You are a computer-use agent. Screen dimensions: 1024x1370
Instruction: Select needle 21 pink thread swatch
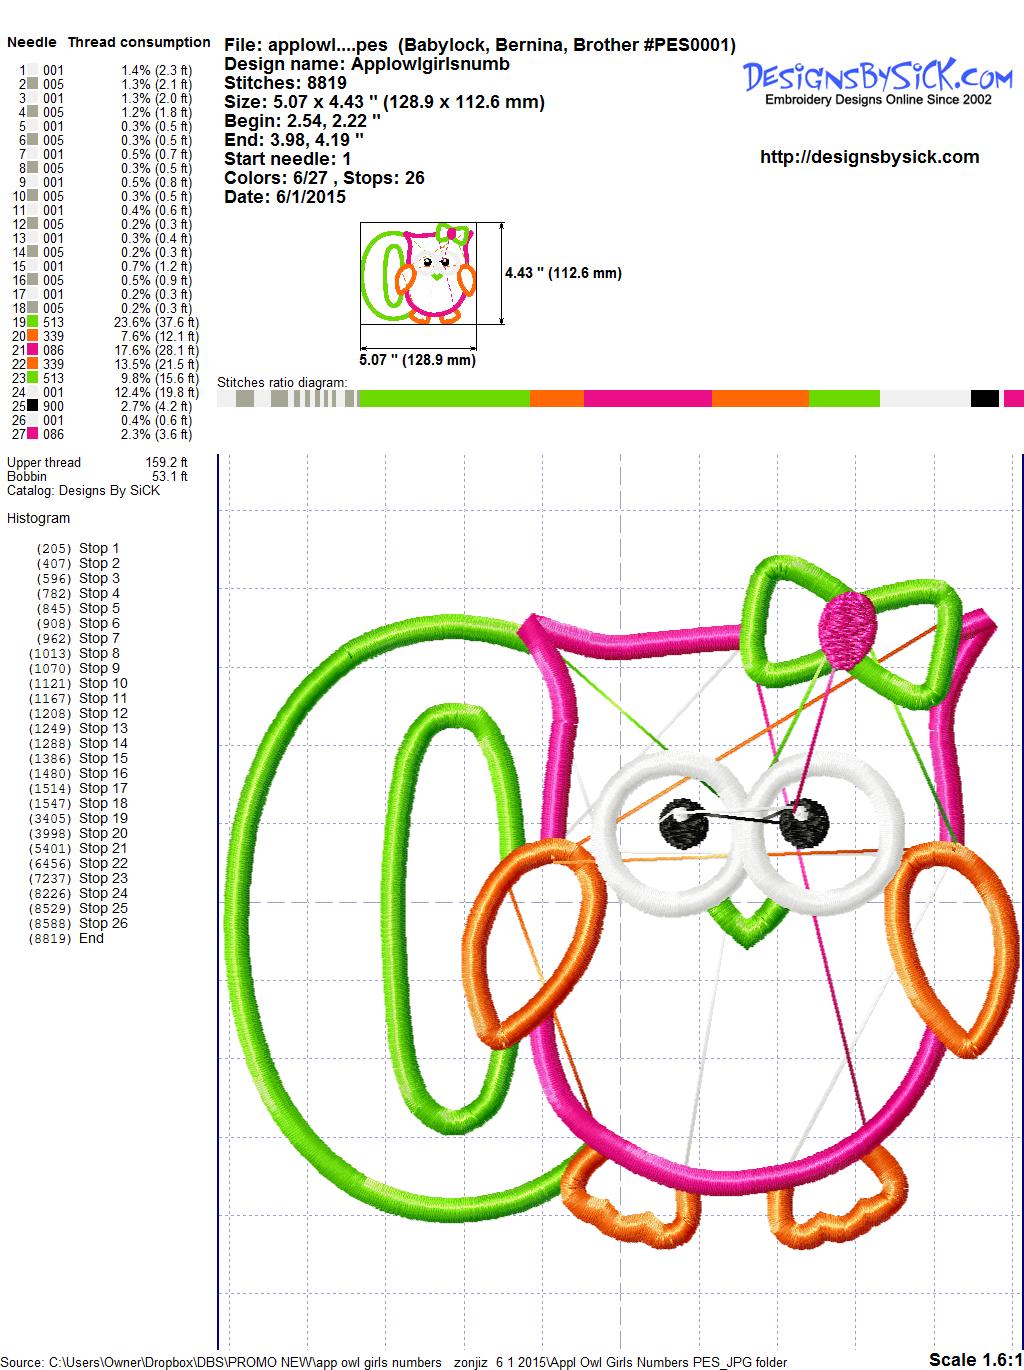click(x=33, y=350)
